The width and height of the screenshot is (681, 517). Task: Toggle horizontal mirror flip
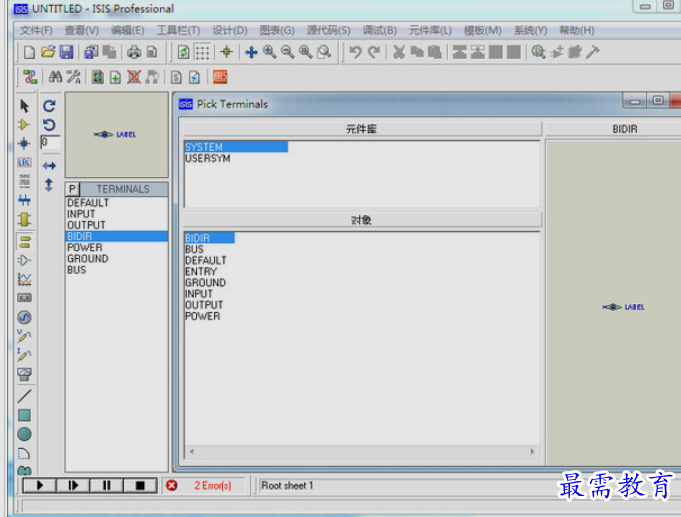pyautogui.click(x=49, y=166)
